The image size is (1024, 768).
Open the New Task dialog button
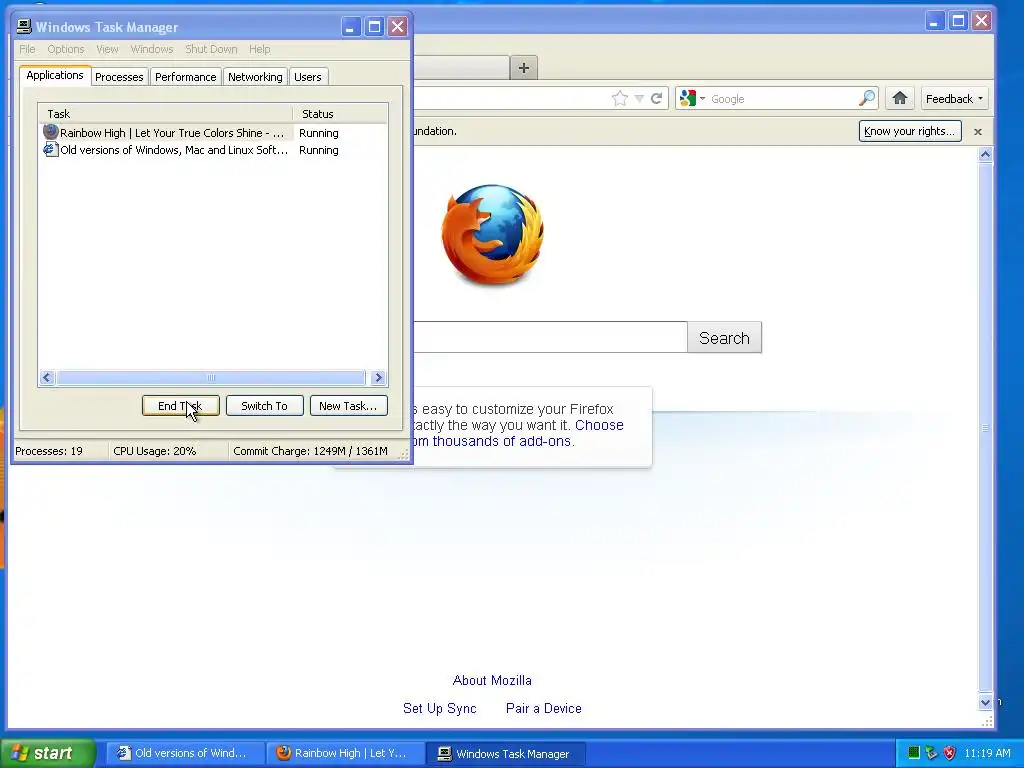point(348,406)
